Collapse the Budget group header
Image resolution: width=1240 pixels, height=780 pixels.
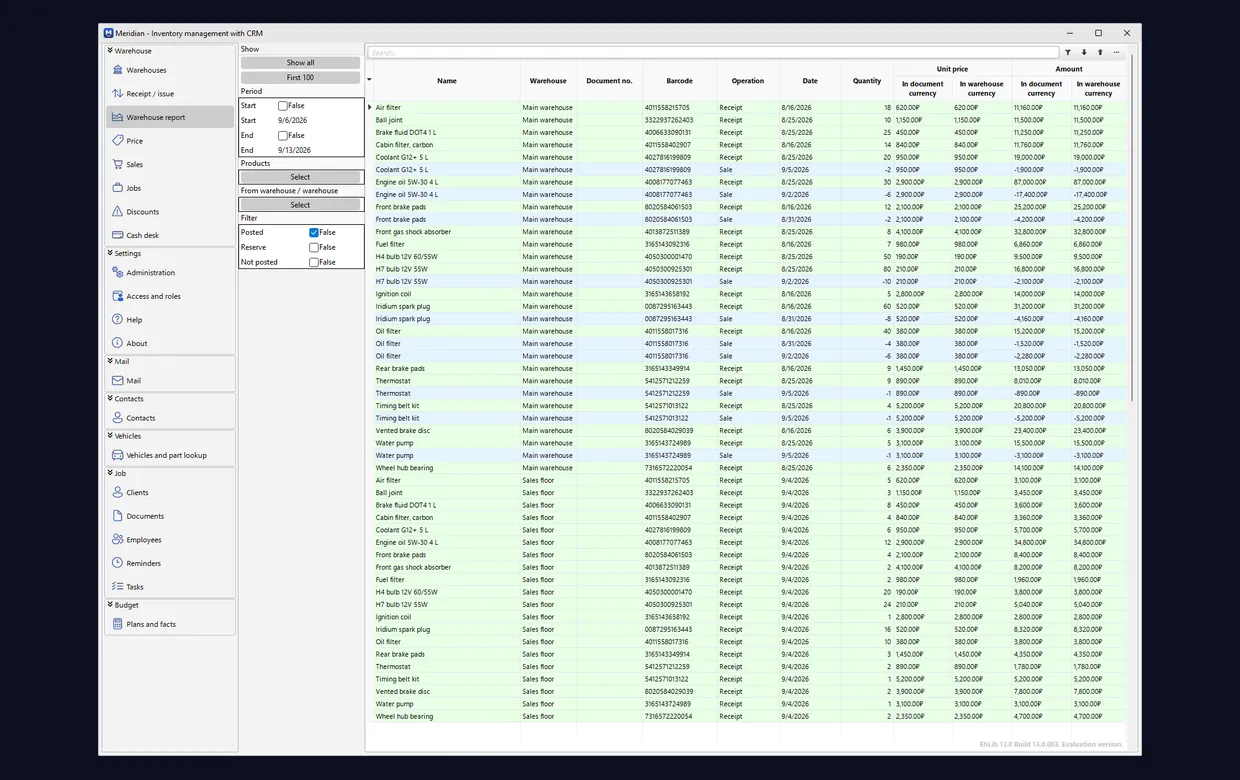[x=169, y=605]
